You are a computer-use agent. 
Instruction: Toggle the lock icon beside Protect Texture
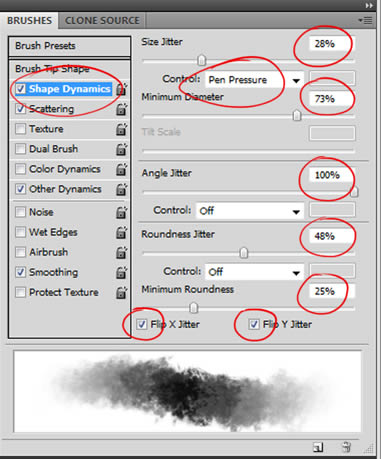[x=121, y=292]
